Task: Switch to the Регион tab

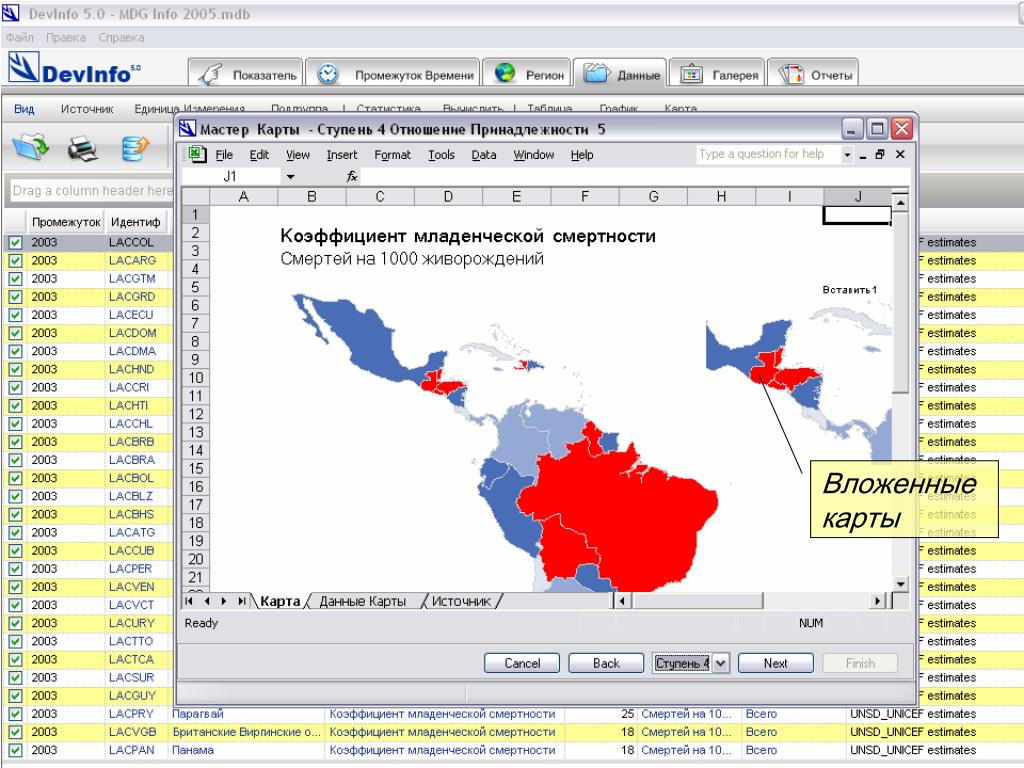Action: pos(527,74)
